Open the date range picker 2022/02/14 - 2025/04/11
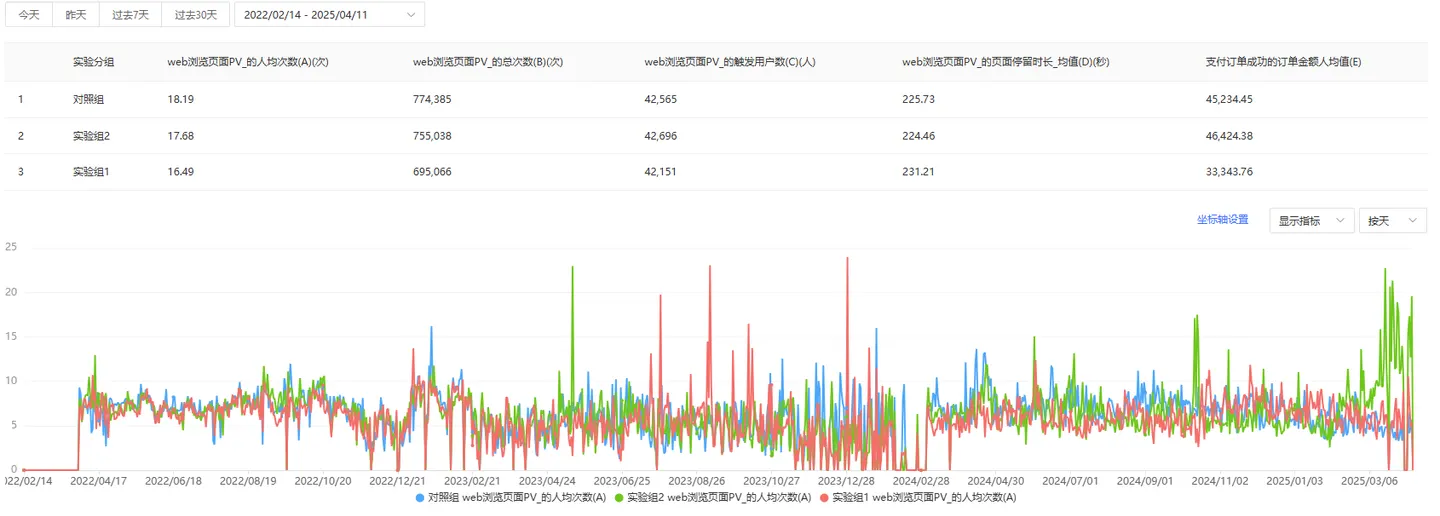 pyautogui.click(x=329, y=15)
